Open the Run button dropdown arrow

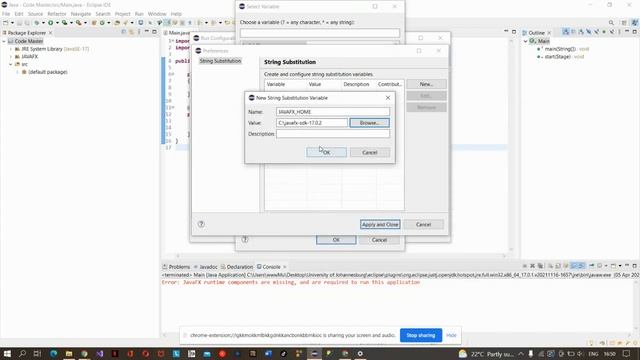click(x=57, y=23)
